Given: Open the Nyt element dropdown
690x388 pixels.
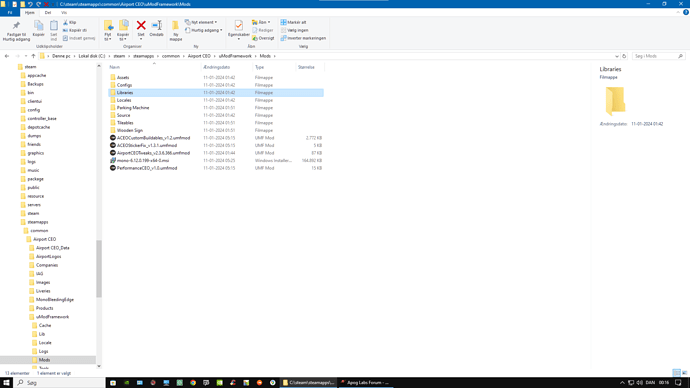Looking at the screenshot, I should [x=201, y=22].
